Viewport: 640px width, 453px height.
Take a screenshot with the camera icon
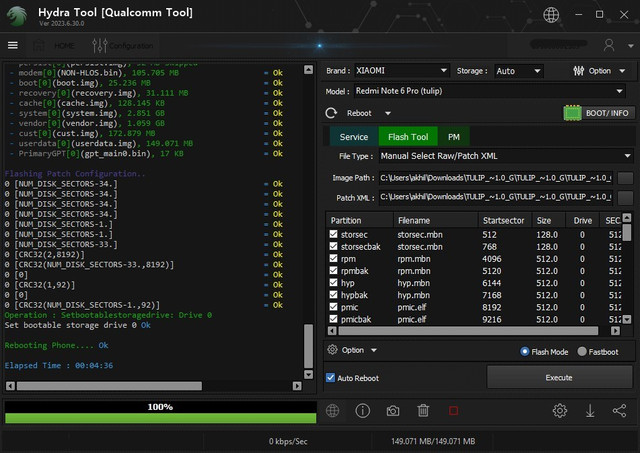click(x=393, y=411)
